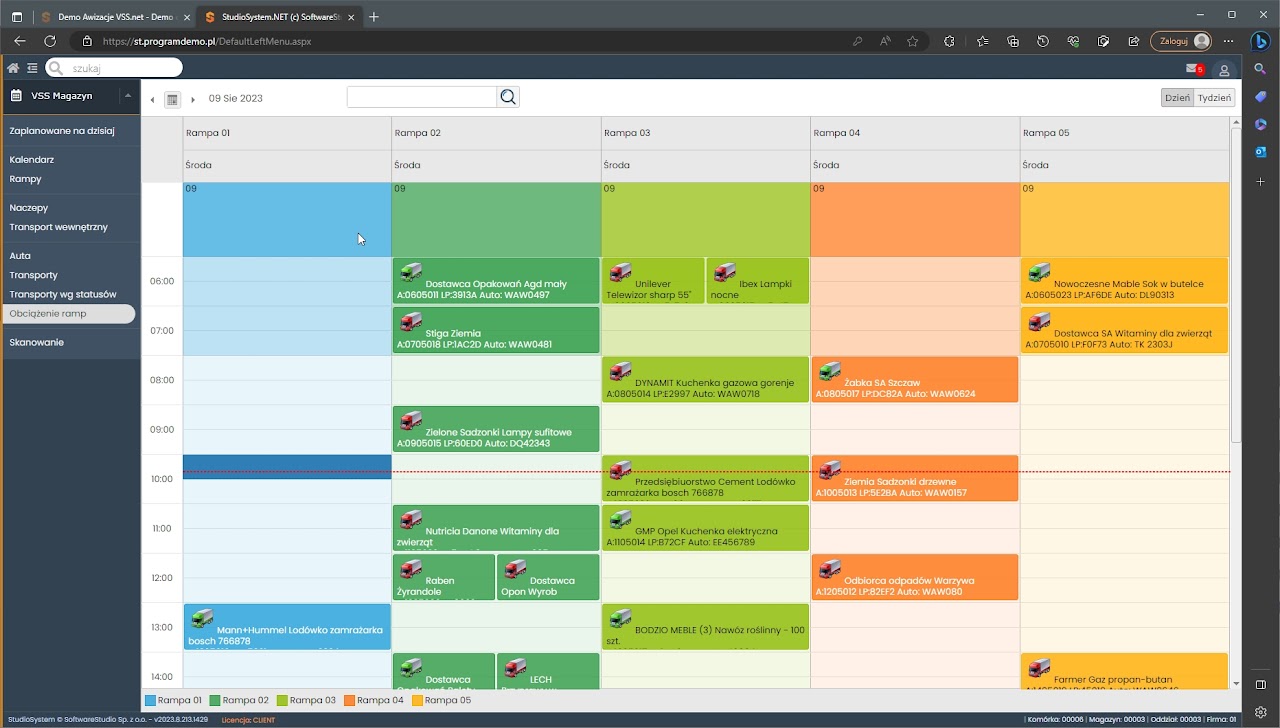
Task: Open the calendar date picker icon
Action: (172, 99)
